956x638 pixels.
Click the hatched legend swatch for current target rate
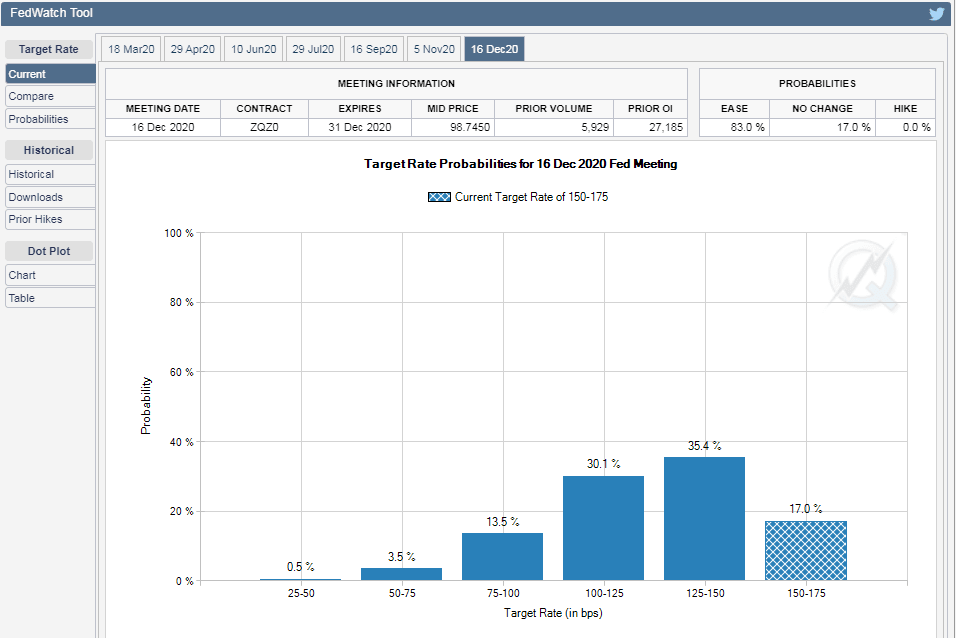click(x=438, y=197)
